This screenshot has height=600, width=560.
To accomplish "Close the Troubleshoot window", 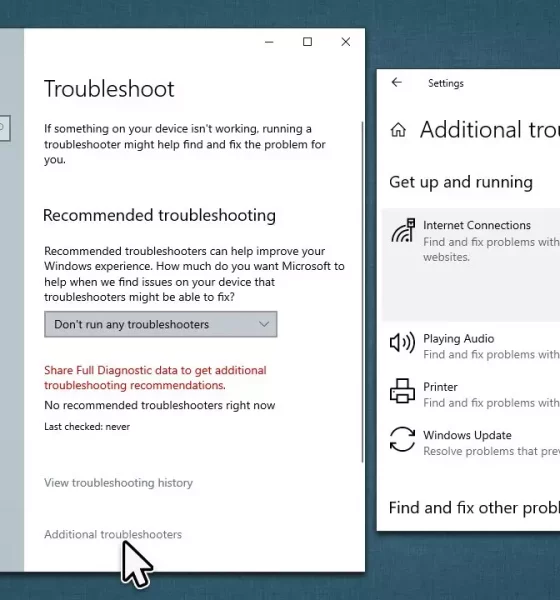I will (346, 42).
